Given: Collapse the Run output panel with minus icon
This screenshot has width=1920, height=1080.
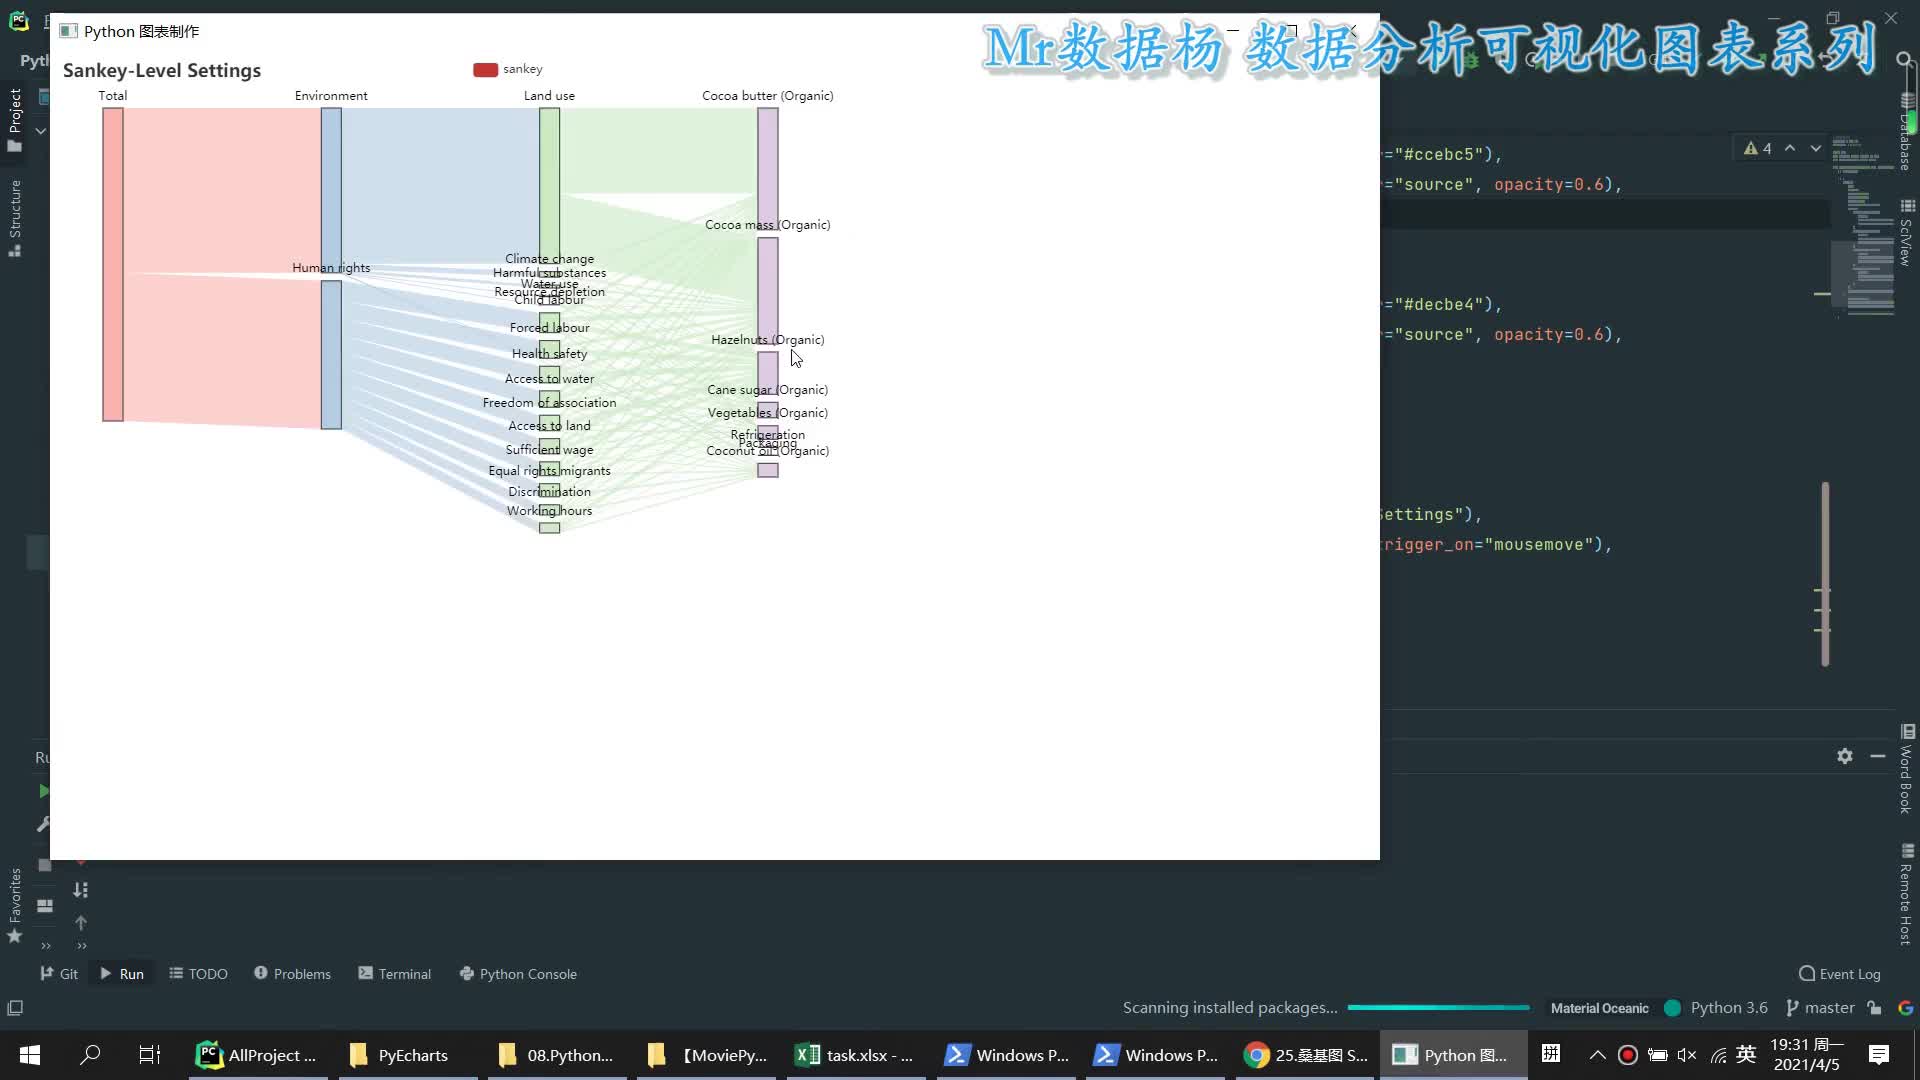Looking at the screenshot, I should (x=1877, y=757).
